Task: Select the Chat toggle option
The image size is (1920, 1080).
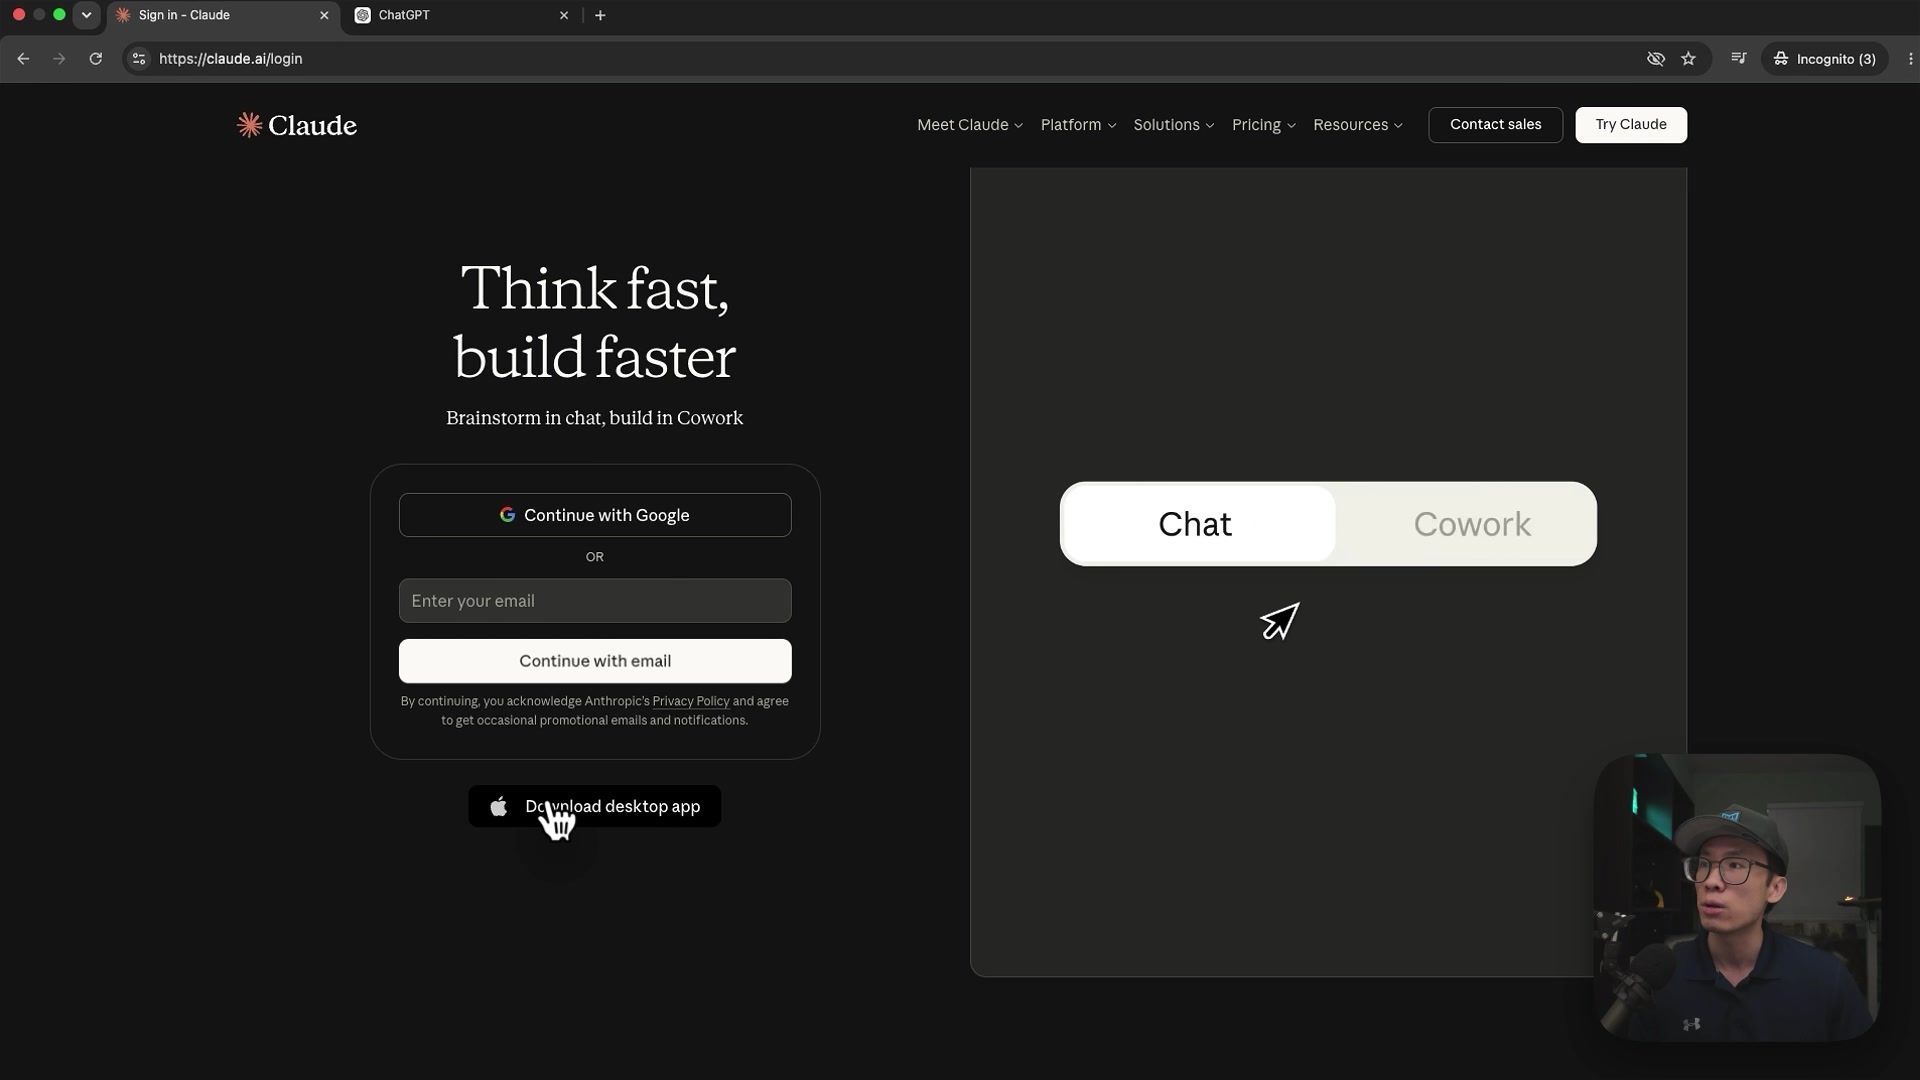Action: point(1198,524)
